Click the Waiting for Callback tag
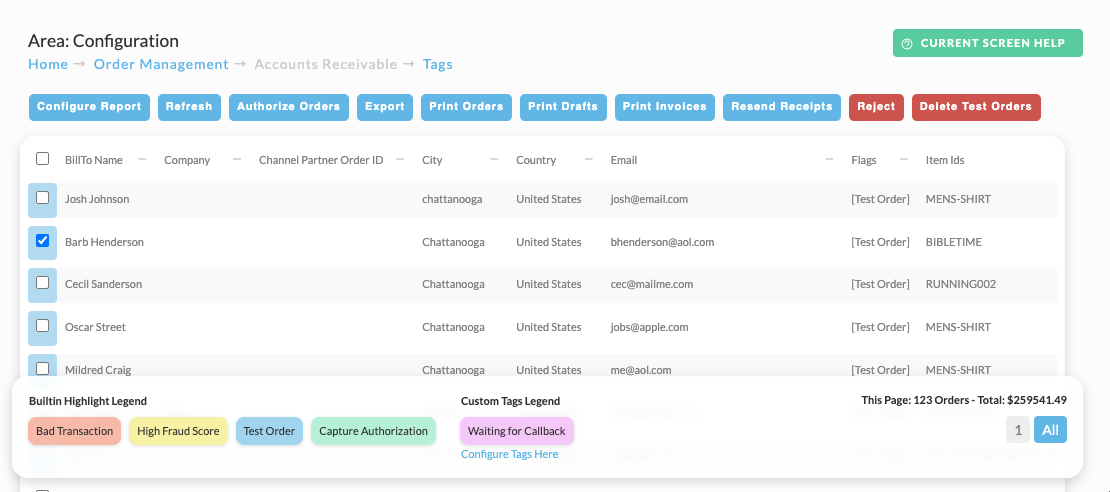1110x492 pixels. coord(517,431)
